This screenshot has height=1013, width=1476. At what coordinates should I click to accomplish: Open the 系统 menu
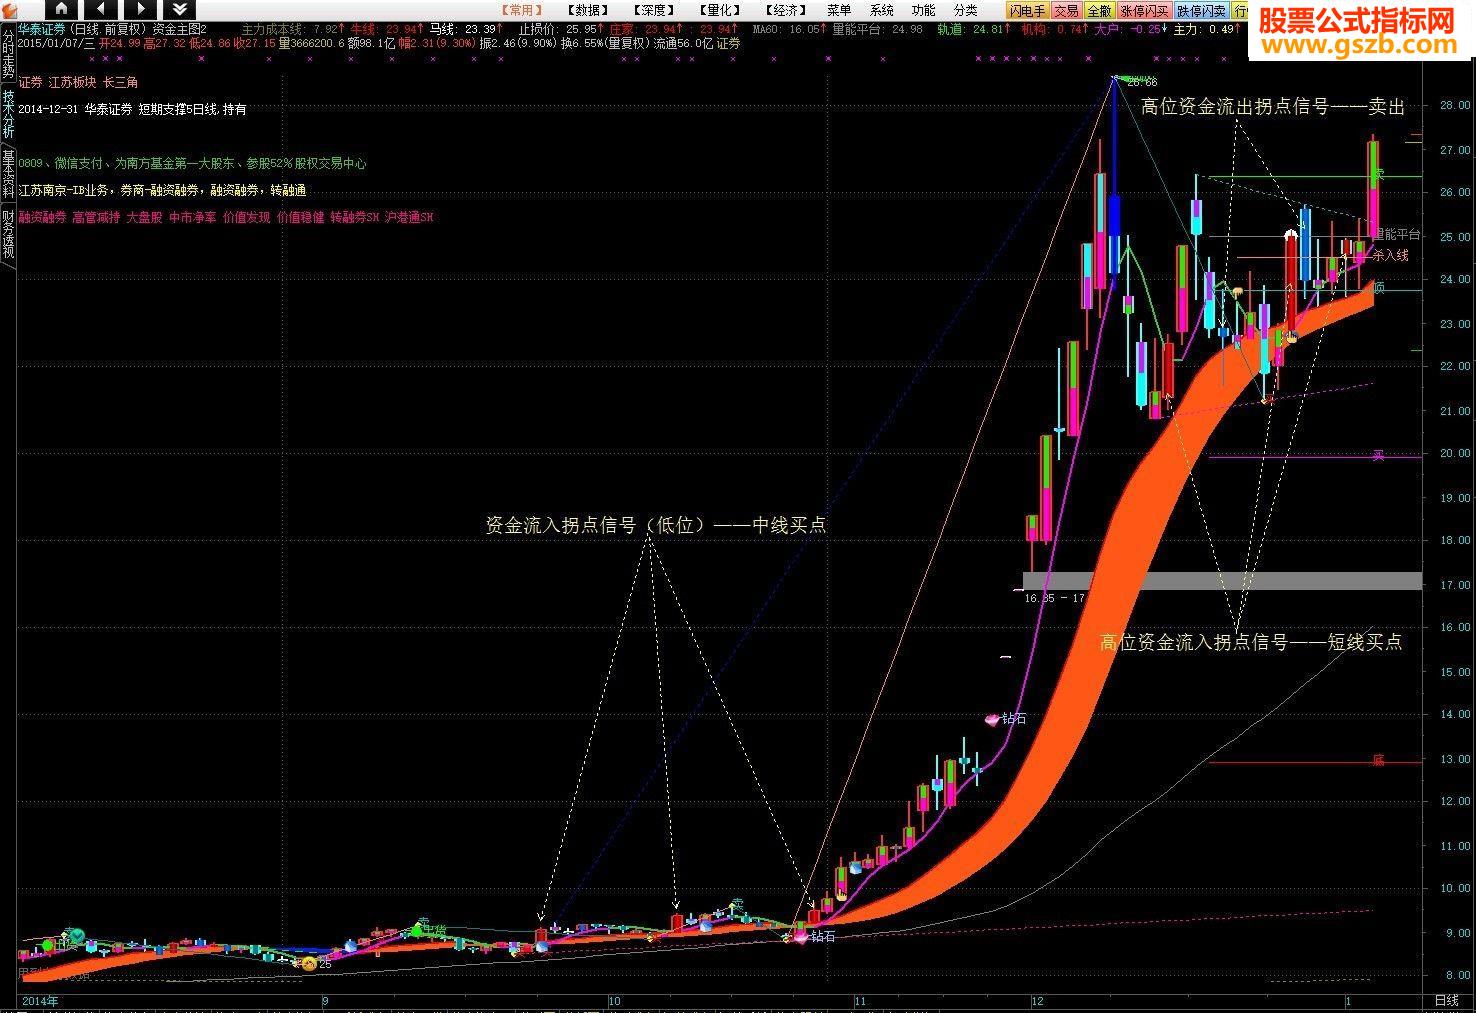coord(882,10)
